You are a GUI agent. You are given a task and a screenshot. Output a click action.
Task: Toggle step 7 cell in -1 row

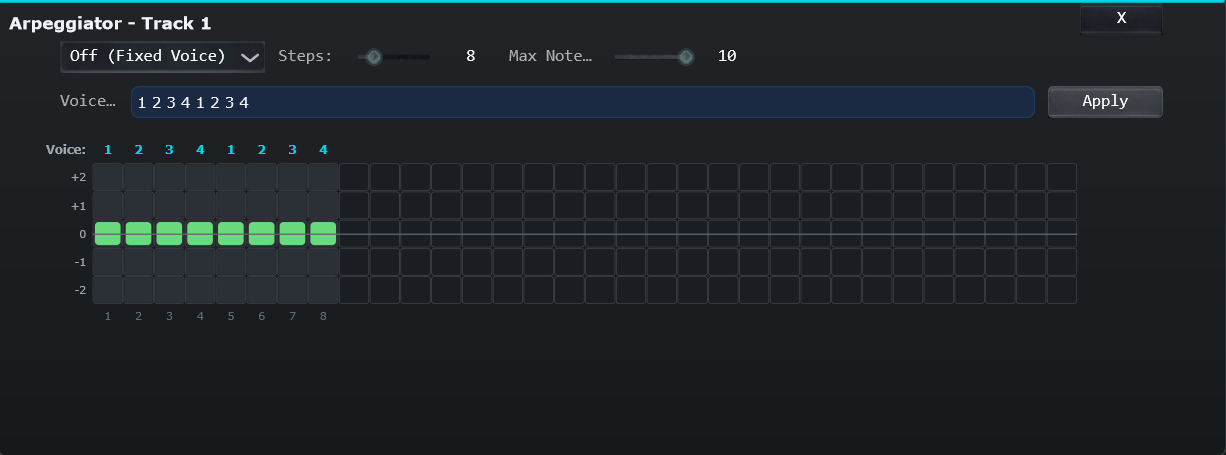coord(293,261)
